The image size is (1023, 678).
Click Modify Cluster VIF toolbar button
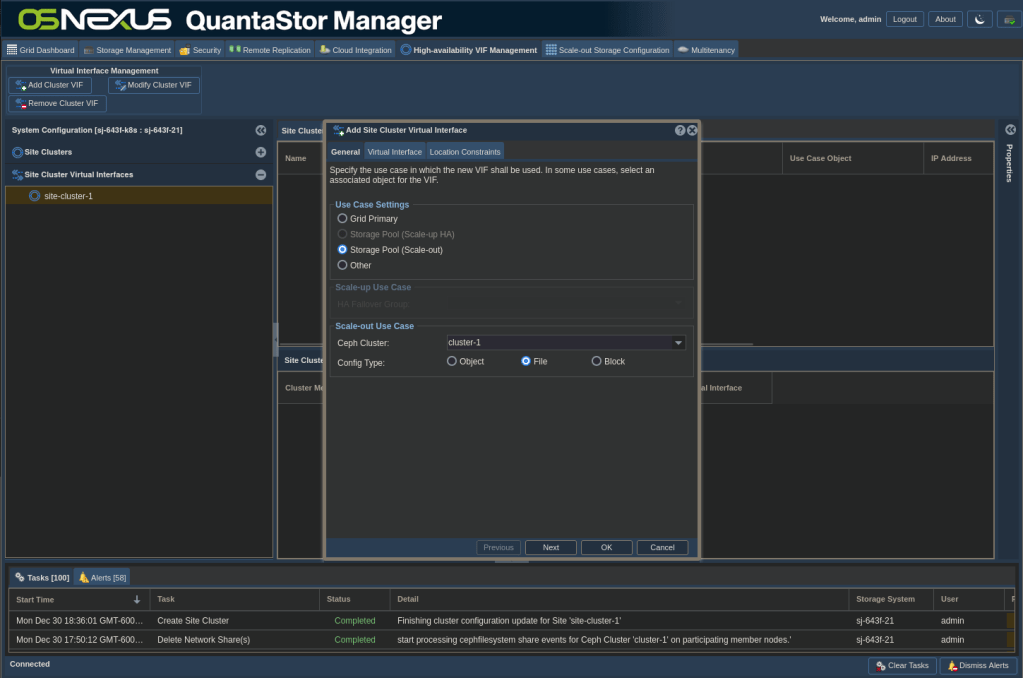(153, 85)
